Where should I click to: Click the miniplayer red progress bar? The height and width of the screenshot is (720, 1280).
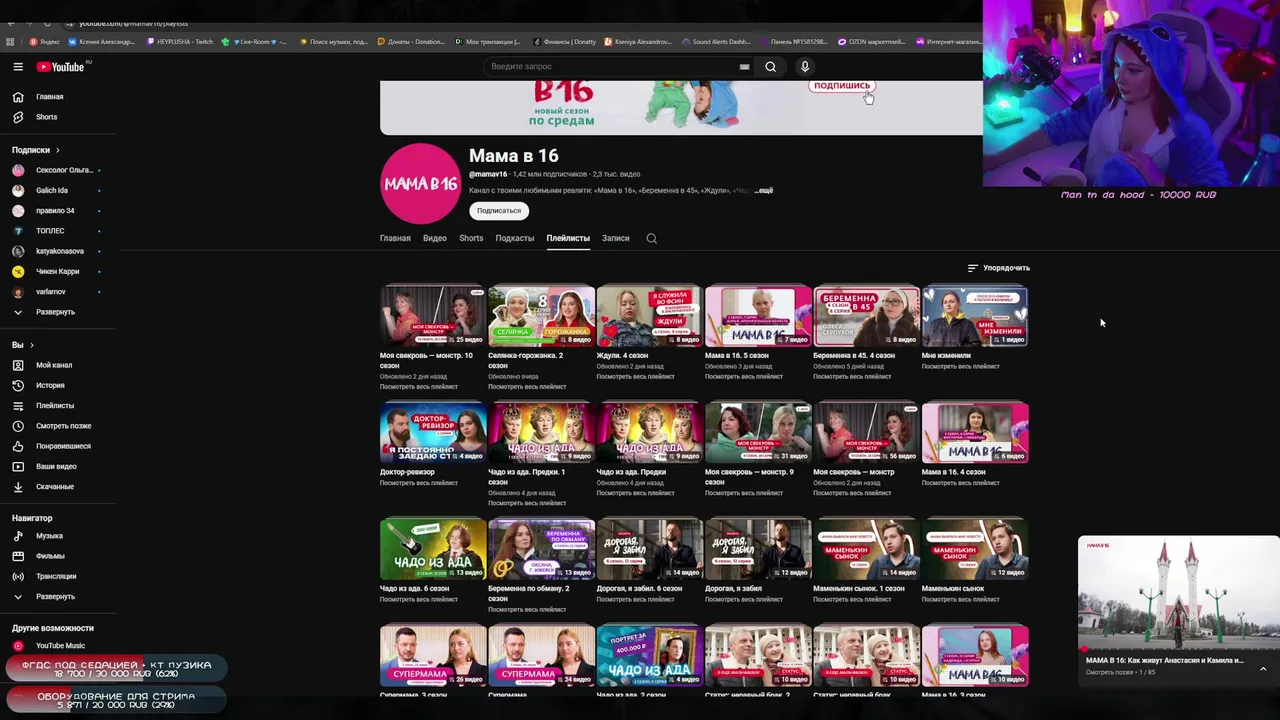tap(1179, 649)
